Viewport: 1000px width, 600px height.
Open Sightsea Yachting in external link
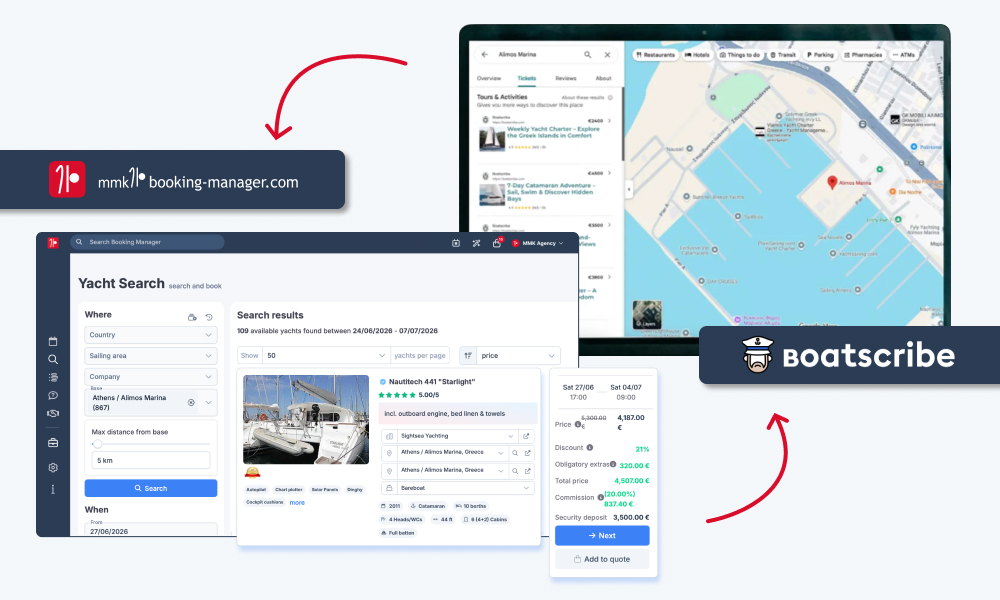[x=527, y=436]
